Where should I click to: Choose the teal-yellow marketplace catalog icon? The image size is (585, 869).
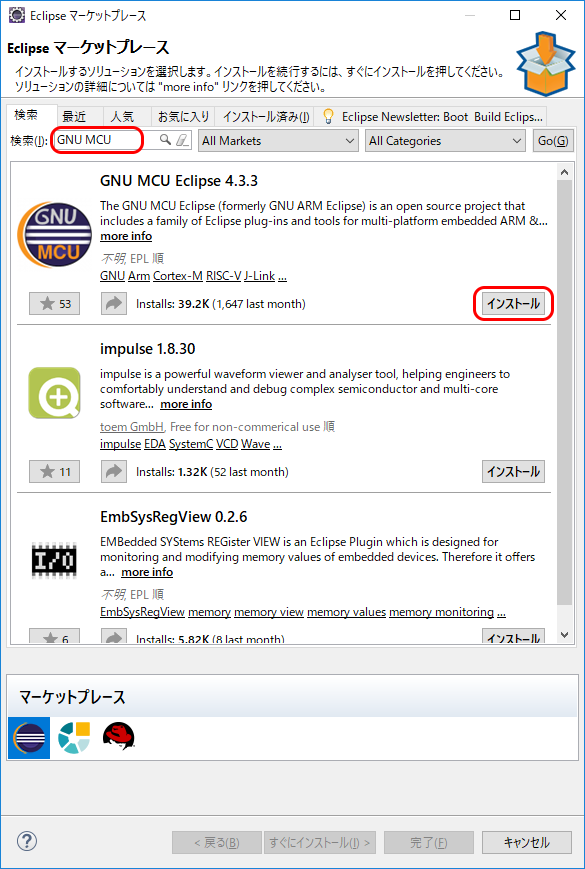pos(74,738)
